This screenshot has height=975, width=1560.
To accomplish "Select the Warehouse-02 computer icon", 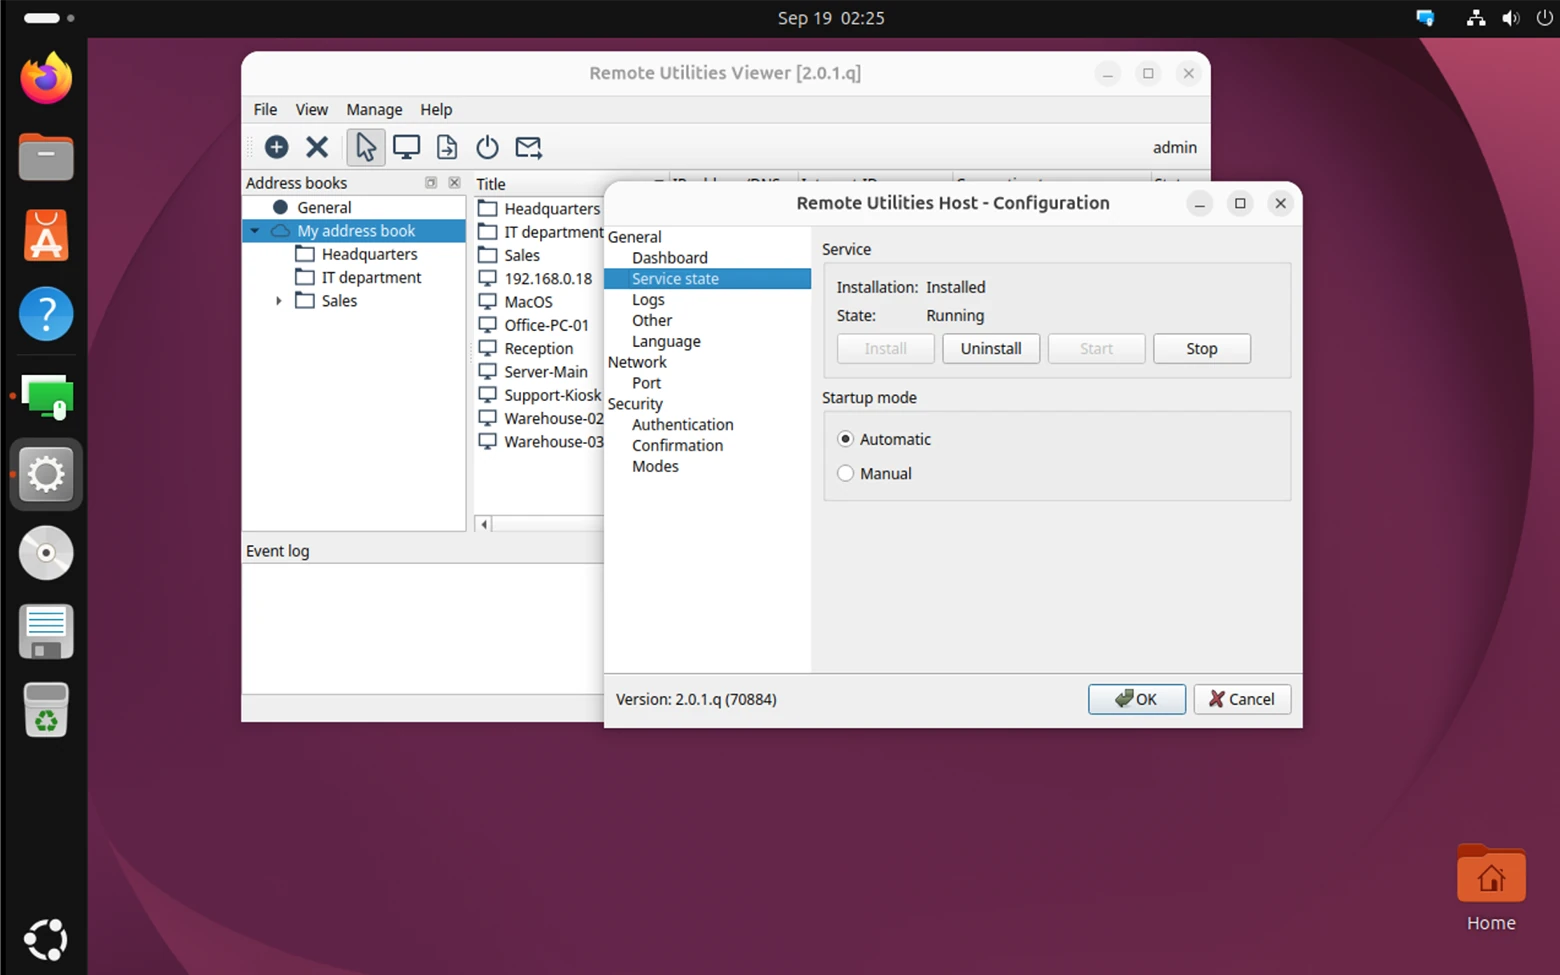I will (487, 418).
